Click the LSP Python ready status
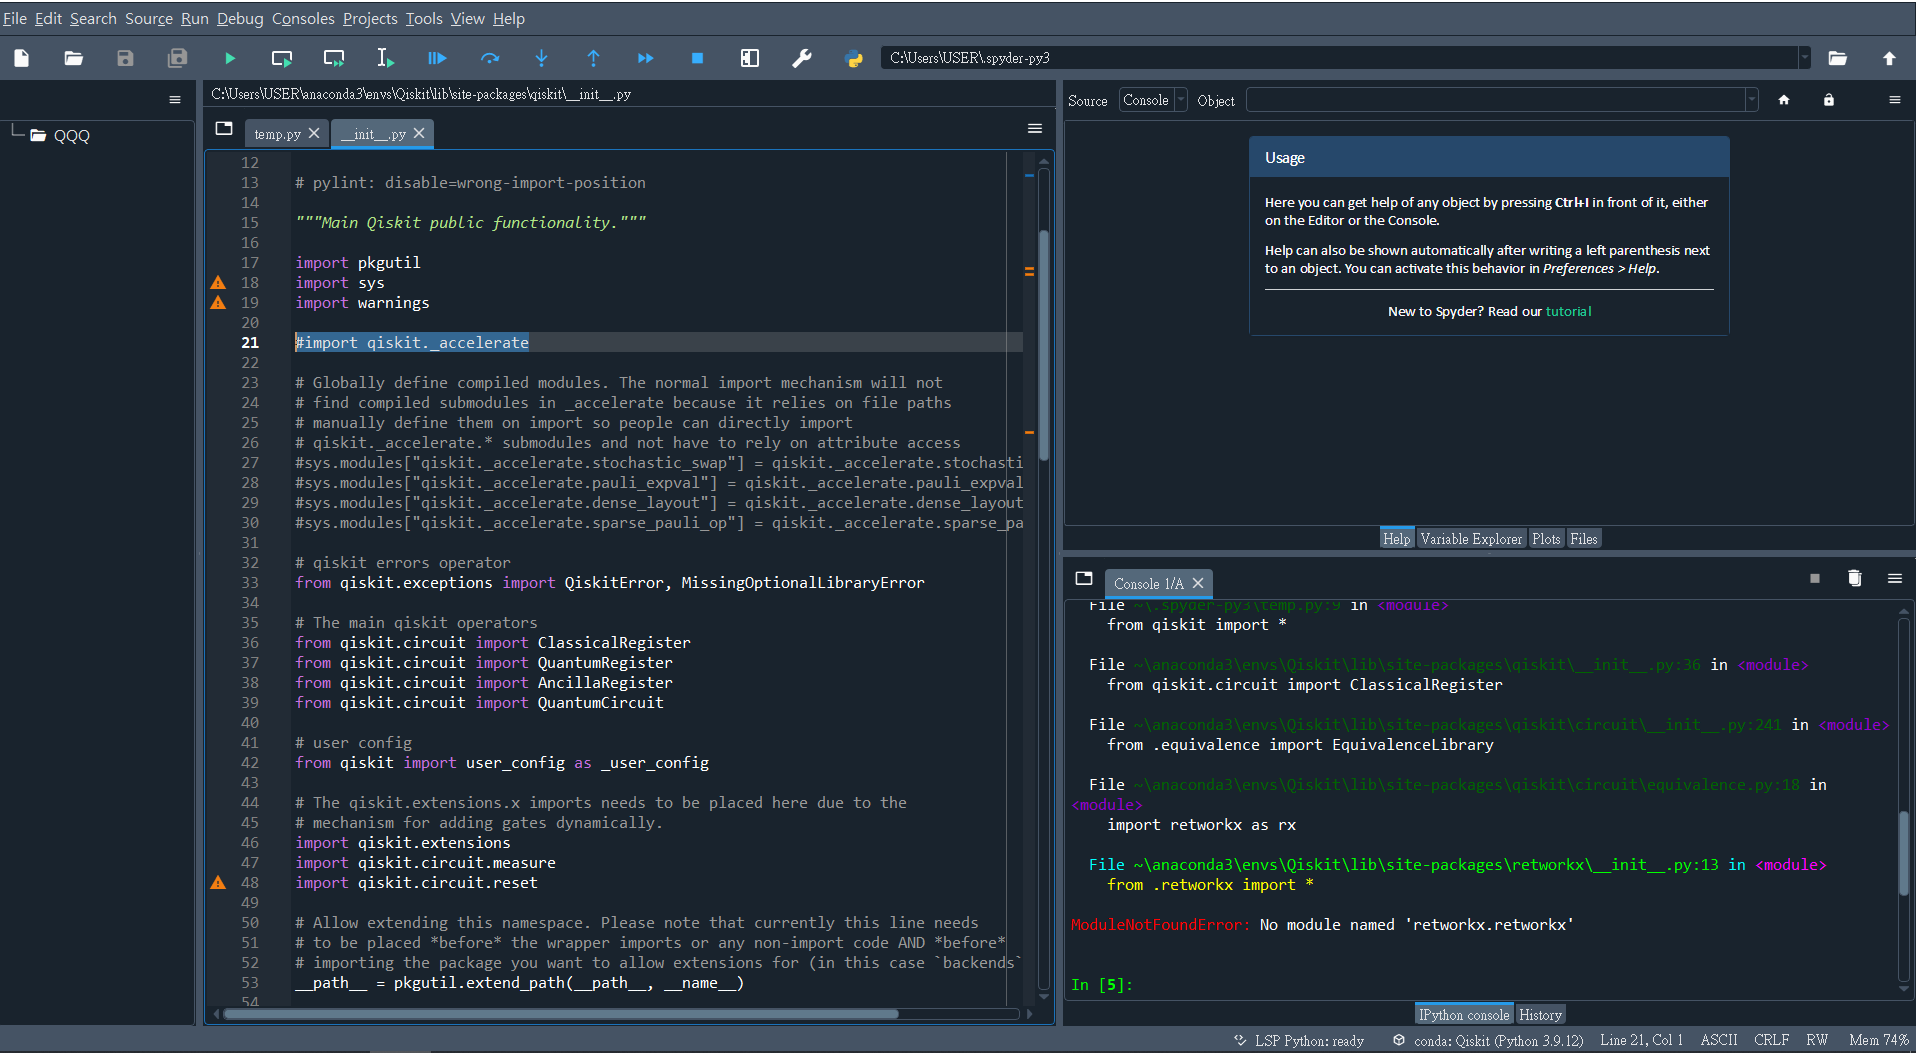 (1299, 1040)
